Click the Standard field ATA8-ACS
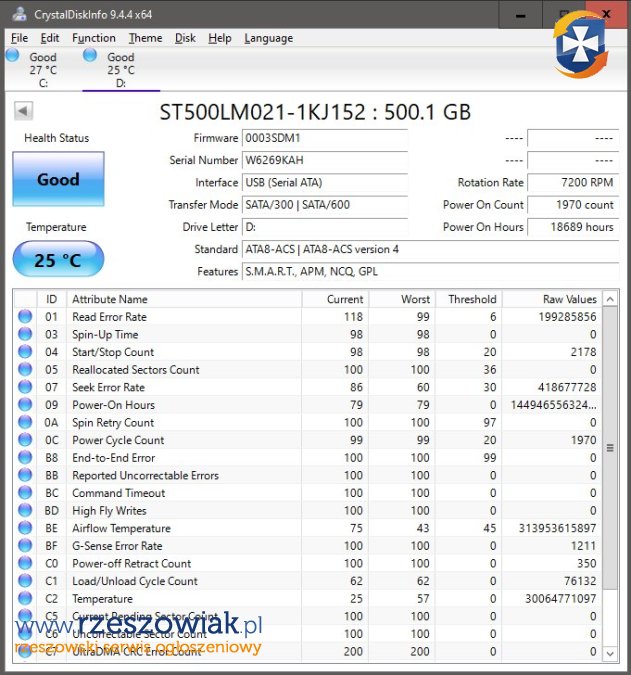Image resolution: width=631 pixels, height=675 pixels. pos(430,250)
